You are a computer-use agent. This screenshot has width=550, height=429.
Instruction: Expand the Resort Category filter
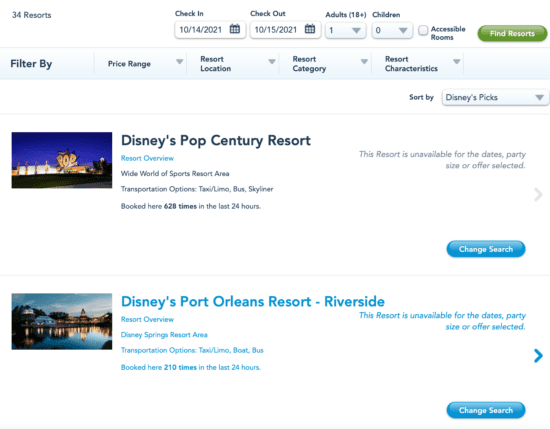(x=325, y=63)
